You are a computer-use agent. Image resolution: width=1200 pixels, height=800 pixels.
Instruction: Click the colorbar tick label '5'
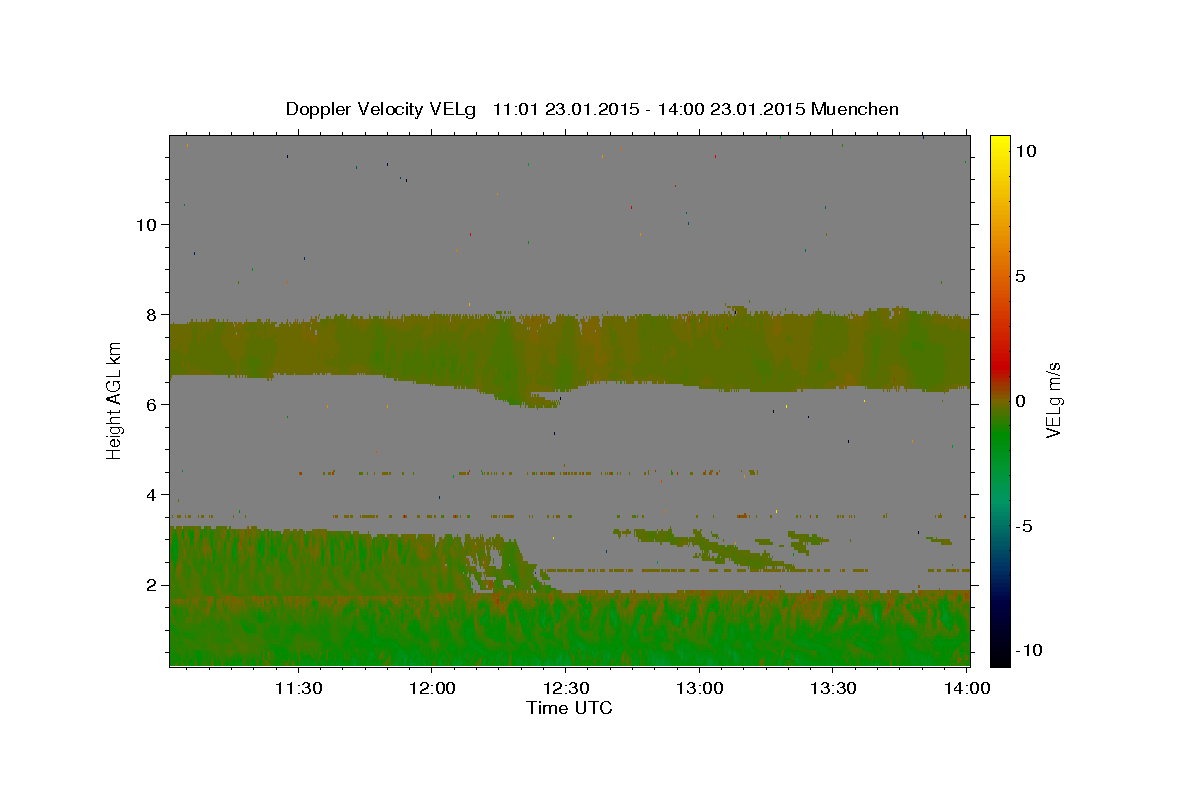point(1021,276)
